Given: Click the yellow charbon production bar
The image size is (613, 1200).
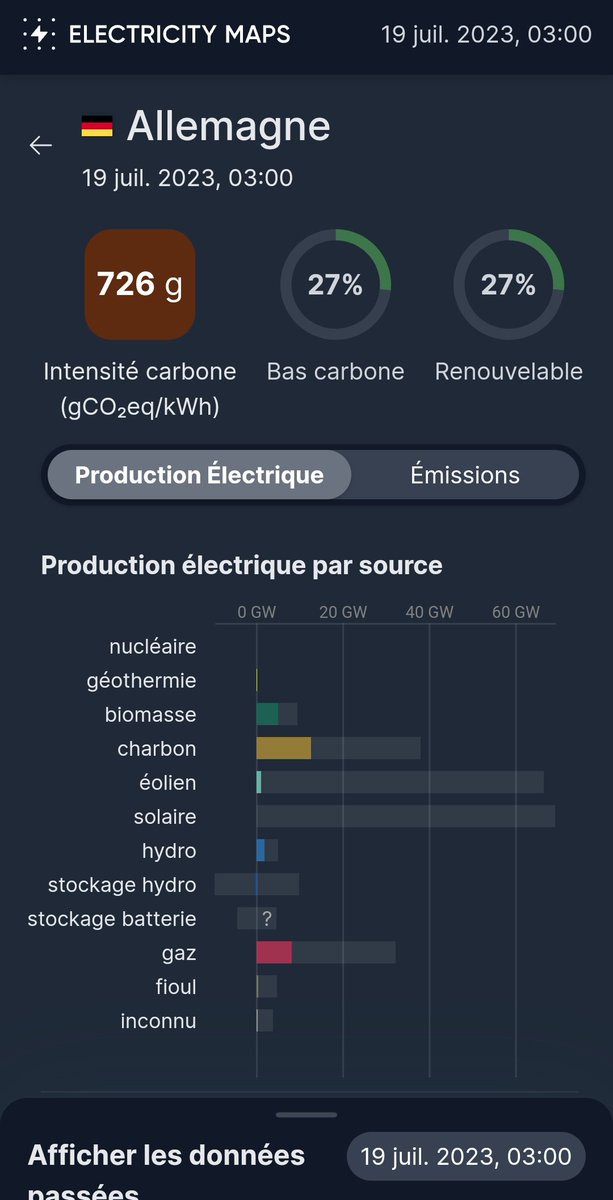Looking at the screenshot, I should pyautogui.click(x=284, y=749).
